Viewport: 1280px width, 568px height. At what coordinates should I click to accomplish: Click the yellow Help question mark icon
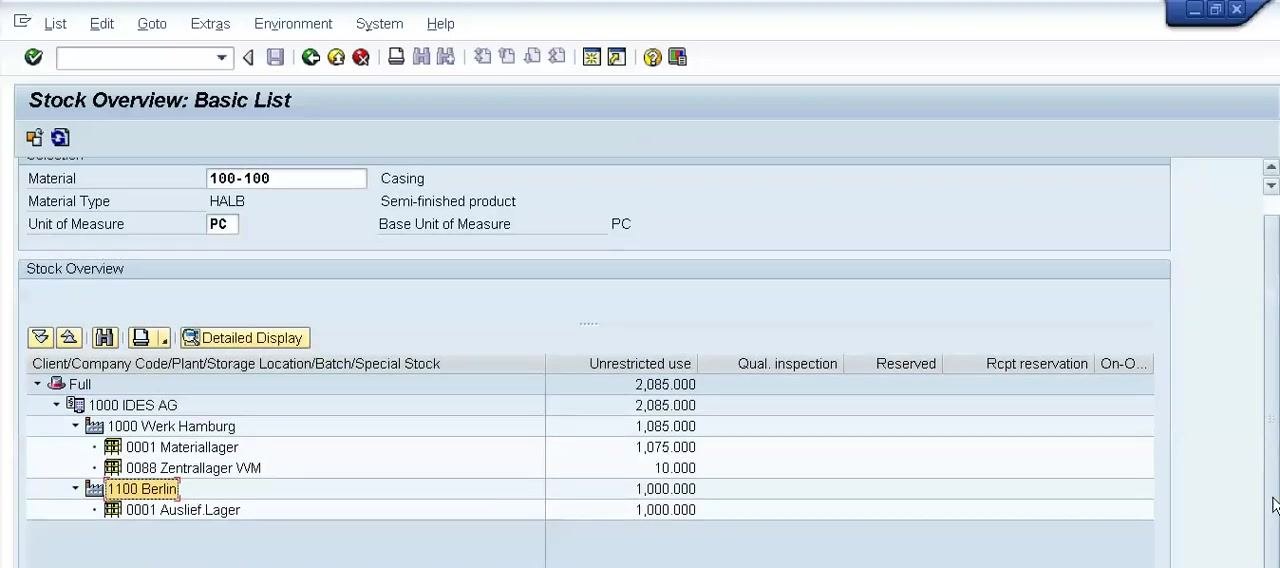(652, 57)
